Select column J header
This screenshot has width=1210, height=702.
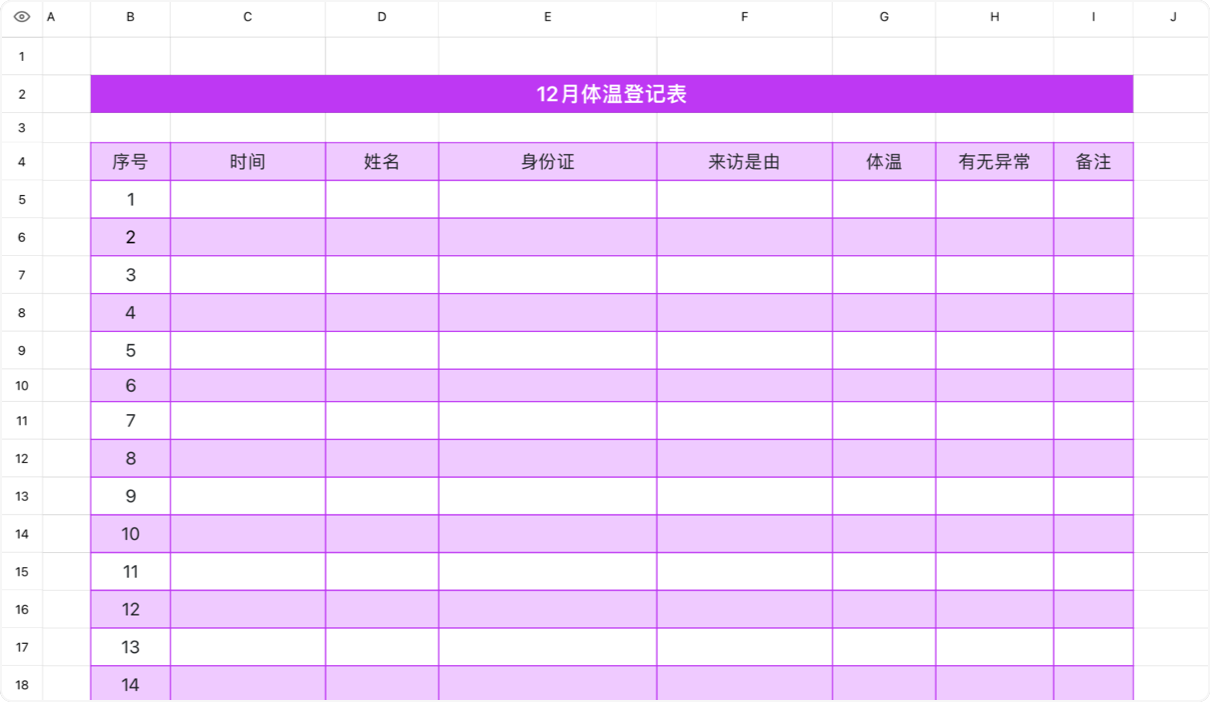1172,17
